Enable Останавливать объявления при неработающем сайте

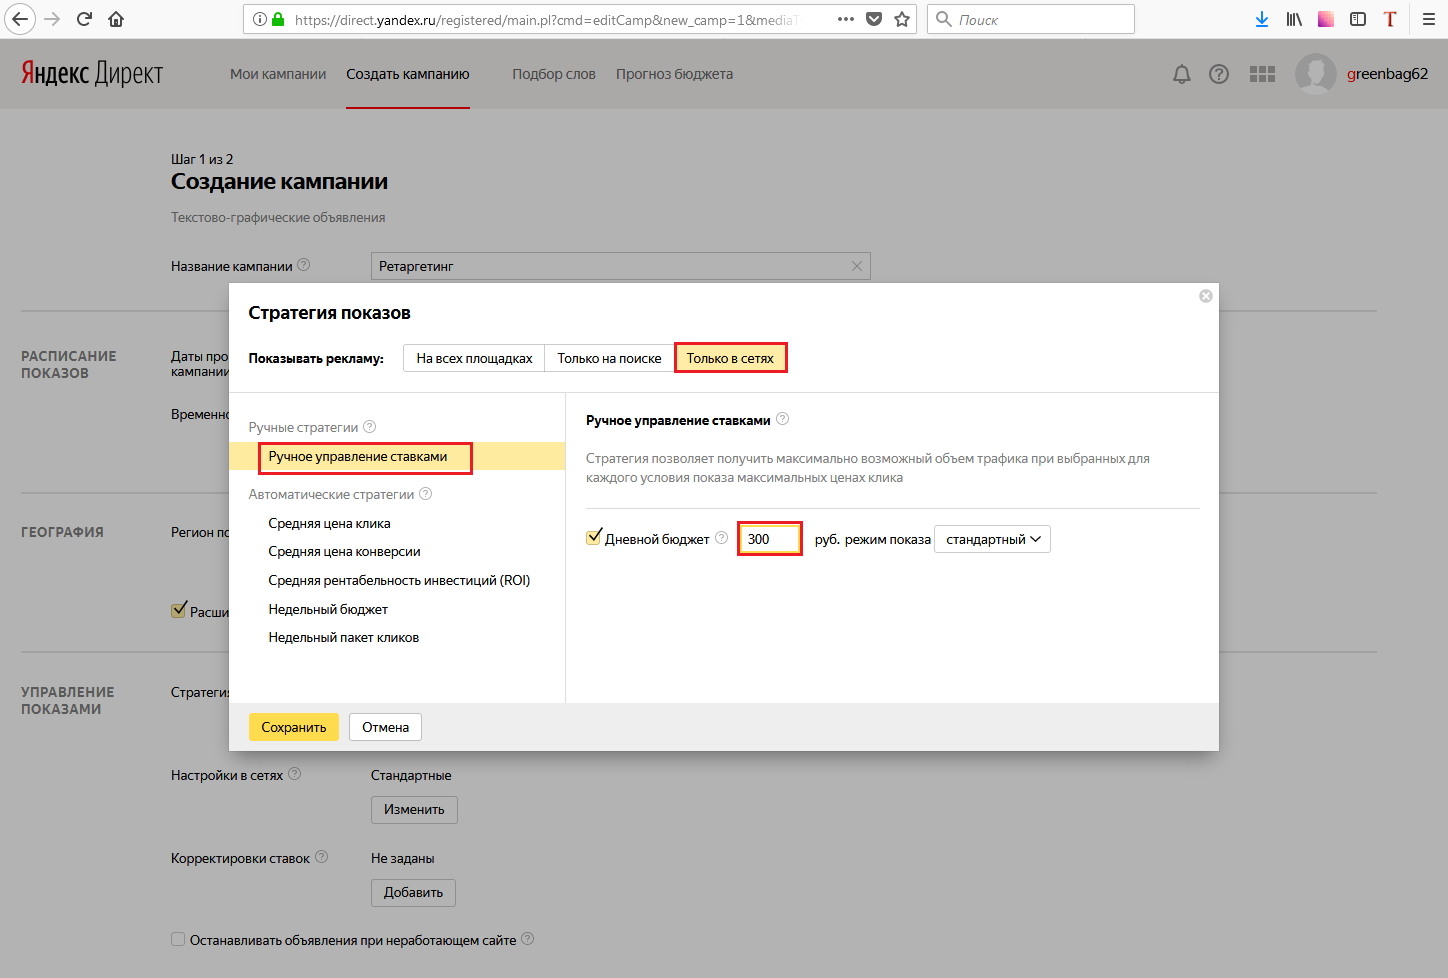click(178, 939)
